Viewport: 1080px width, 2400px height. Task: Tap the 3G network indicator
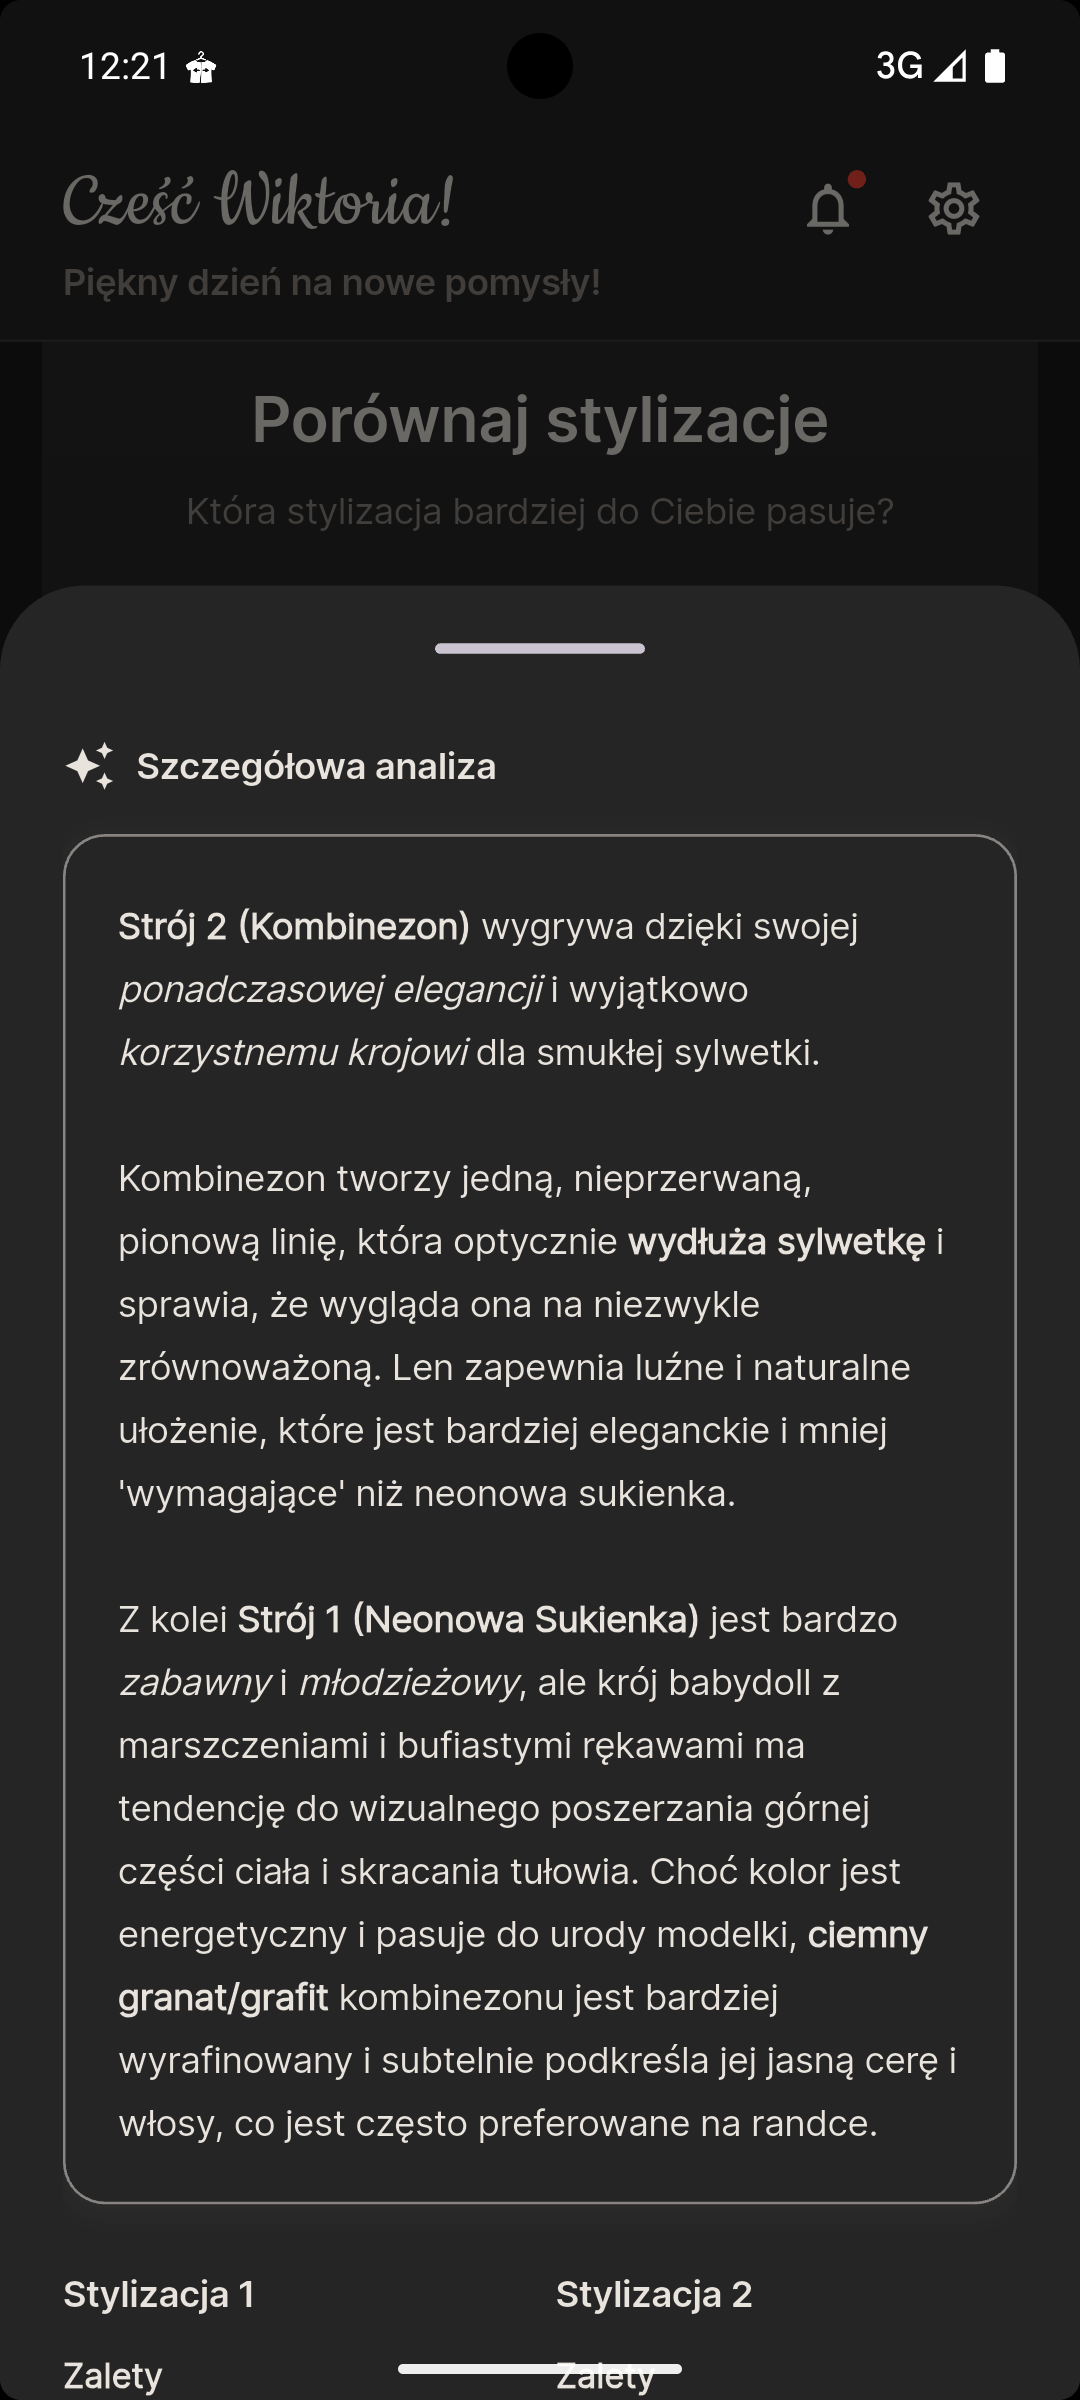(x=895, y=66)
